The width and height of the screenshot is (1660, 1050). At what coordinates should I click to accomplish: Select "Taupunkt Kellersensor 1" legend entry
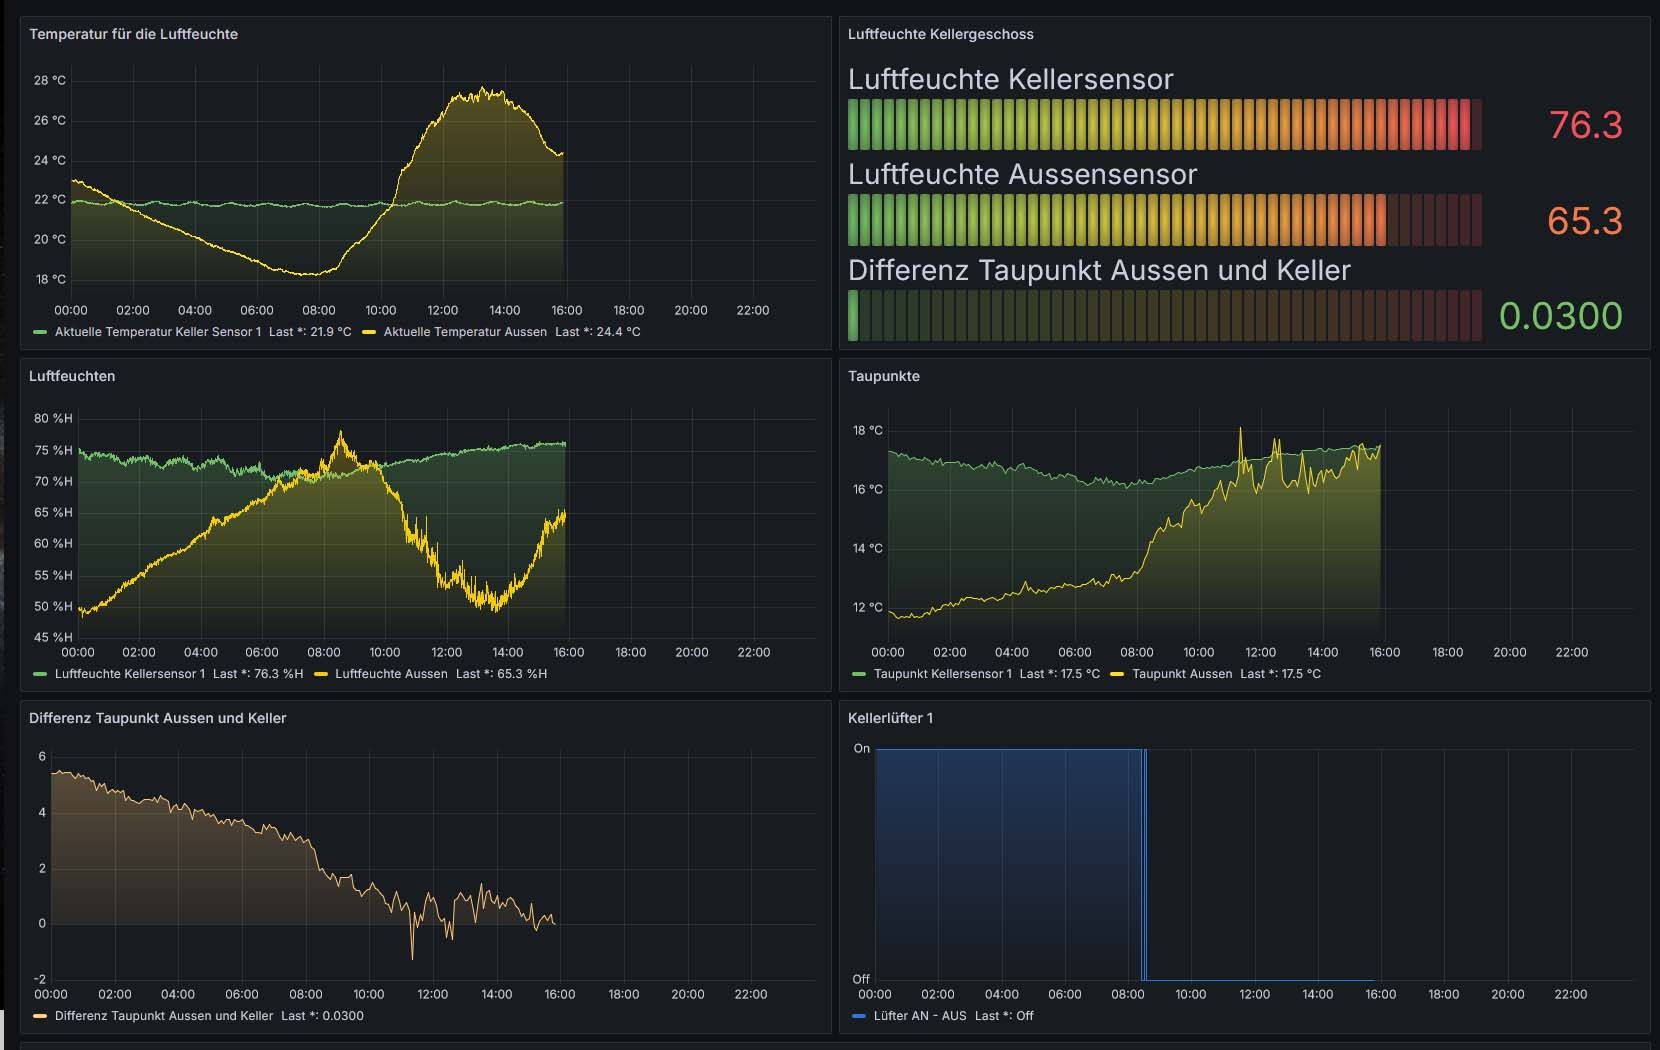click(942, 674)
